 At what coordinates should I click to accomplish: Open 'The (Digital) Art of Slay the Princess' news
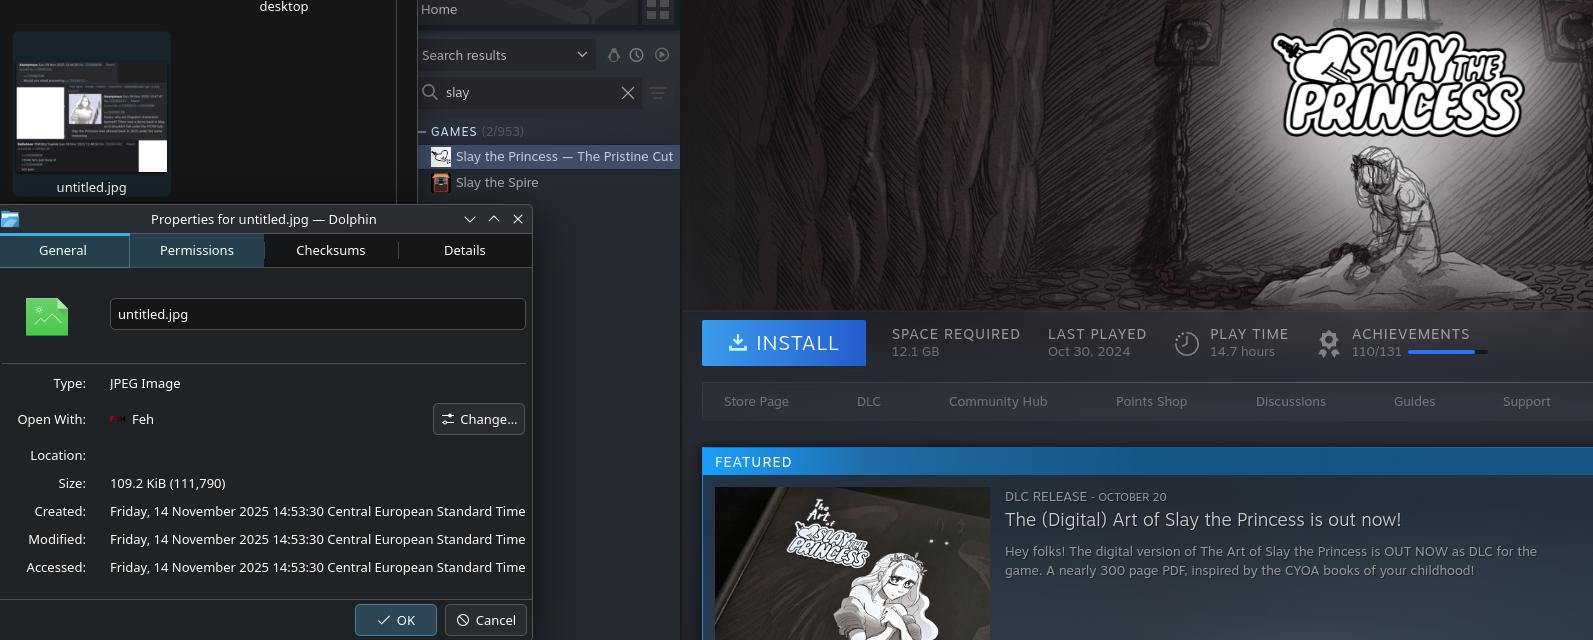click(x=1203, y=520)
